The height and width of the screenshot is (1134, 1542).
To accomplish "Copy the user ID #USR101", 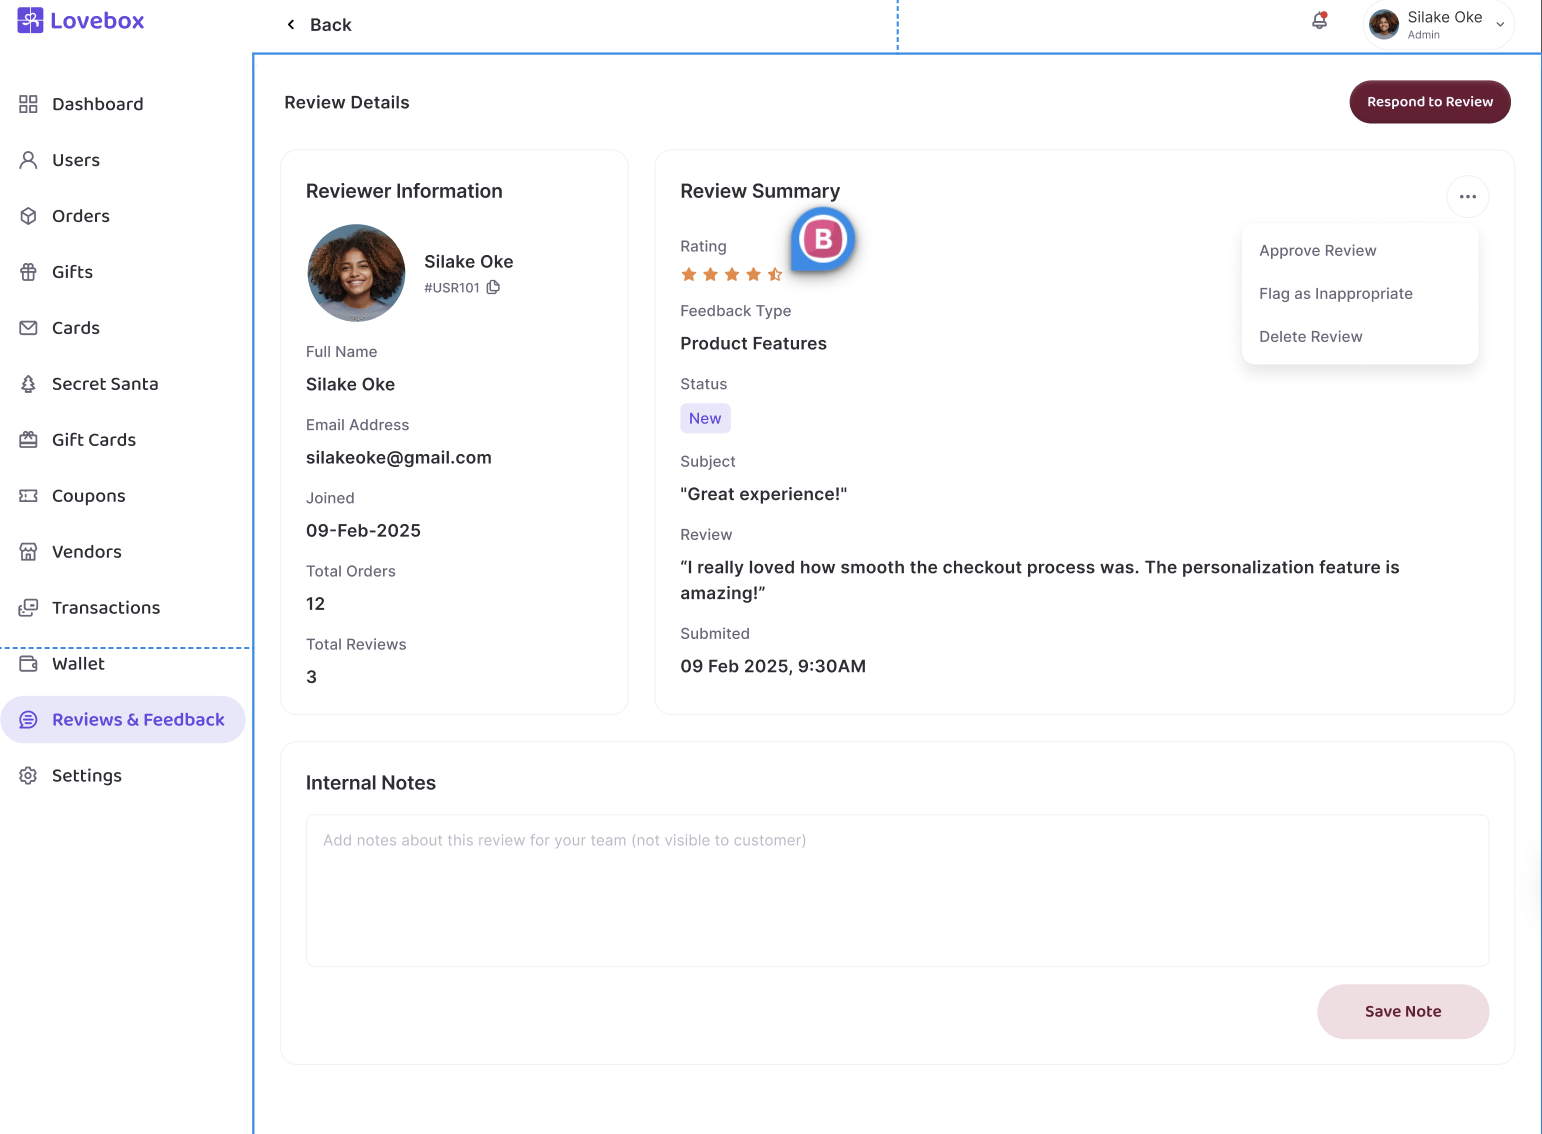I will point(493,287).
